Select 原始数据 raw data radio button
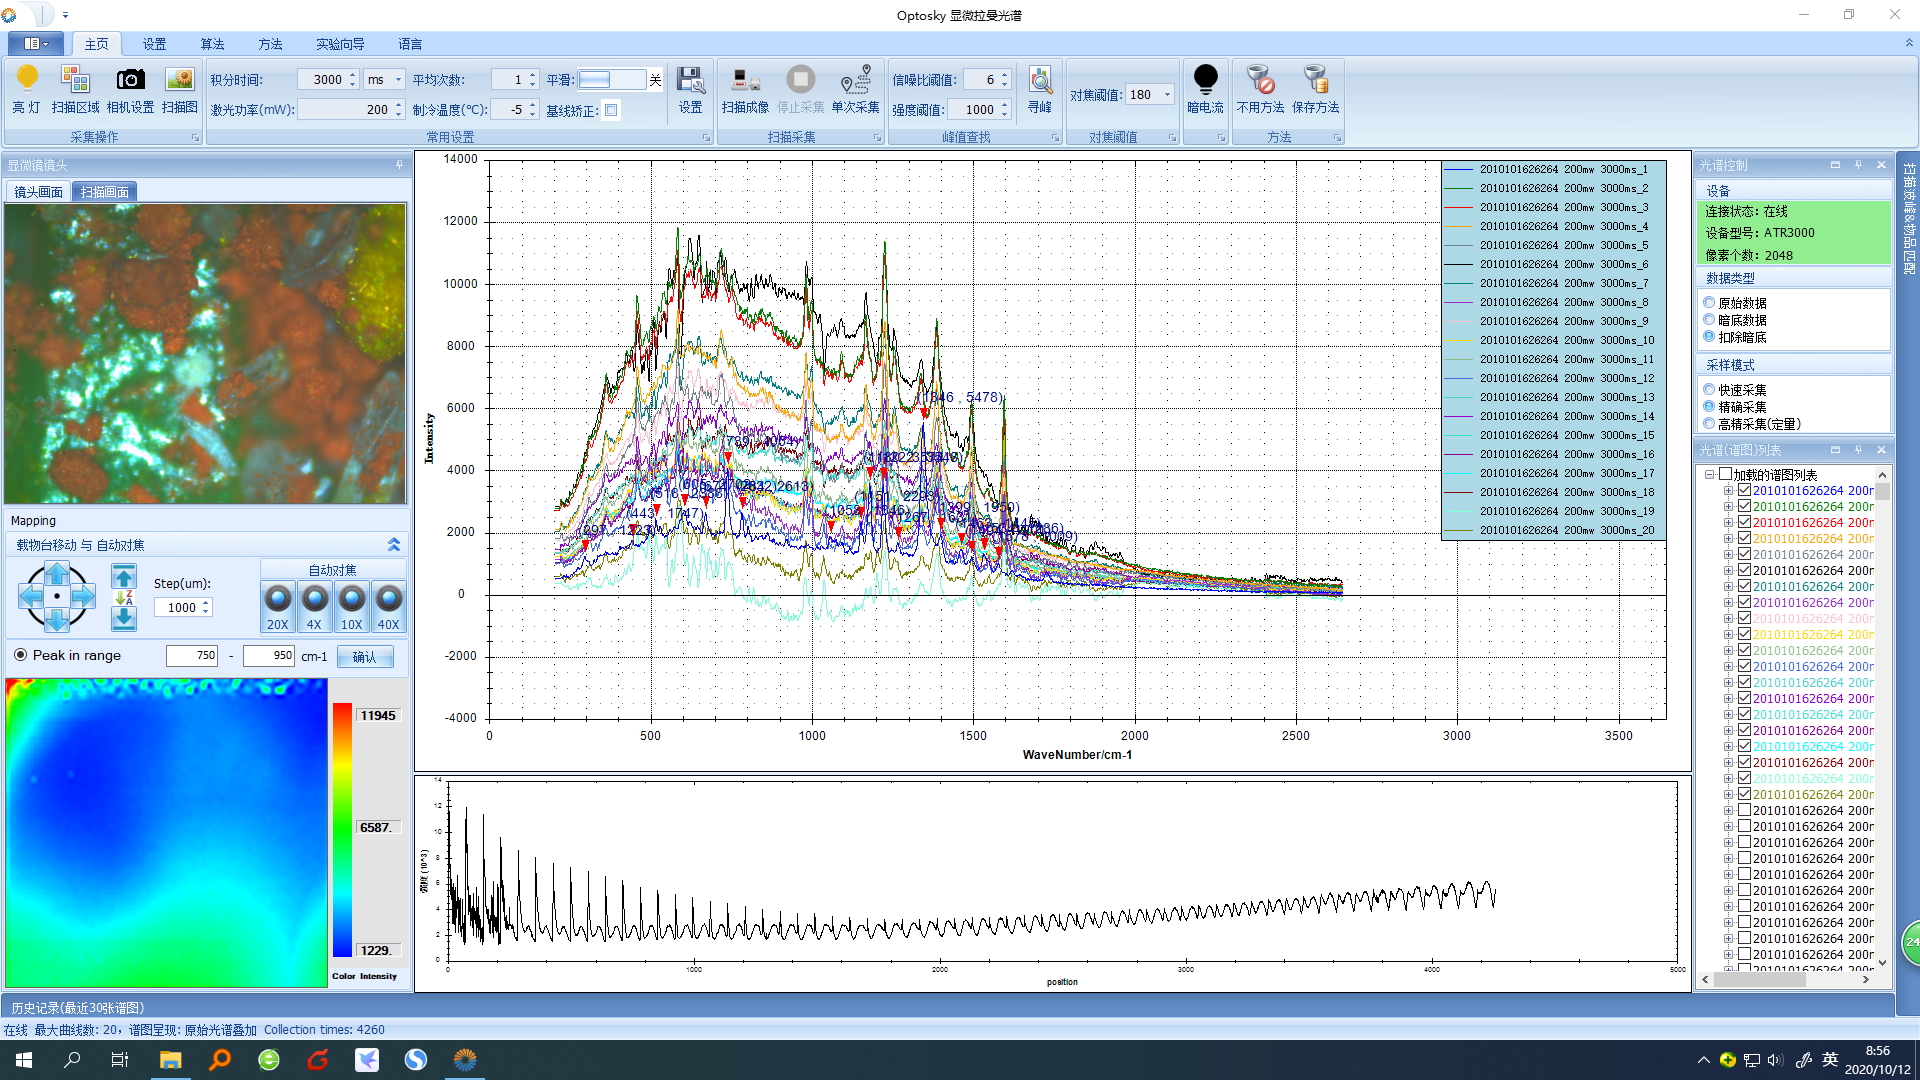This screenshot has width=1920, height=1080. (x=1709, y=303)
